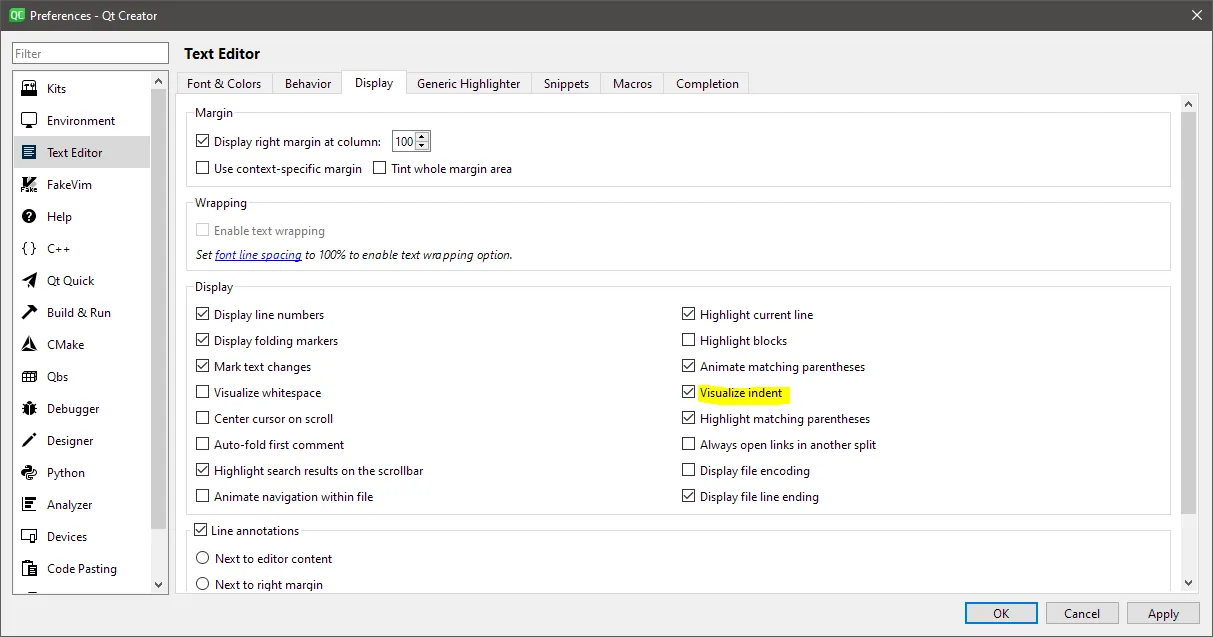Screen dimensions: 1213x637
Task: Open the FakeVim category icon
Action: [29, 184]
